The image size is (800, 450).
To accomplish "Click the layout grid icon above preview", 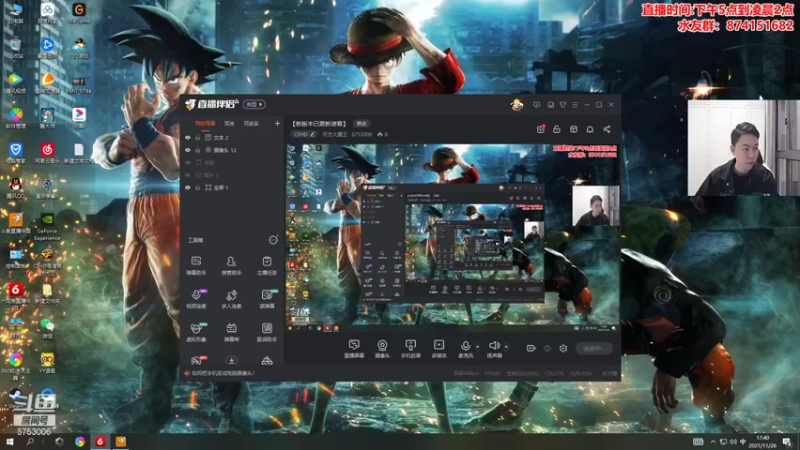I will 573,129.
